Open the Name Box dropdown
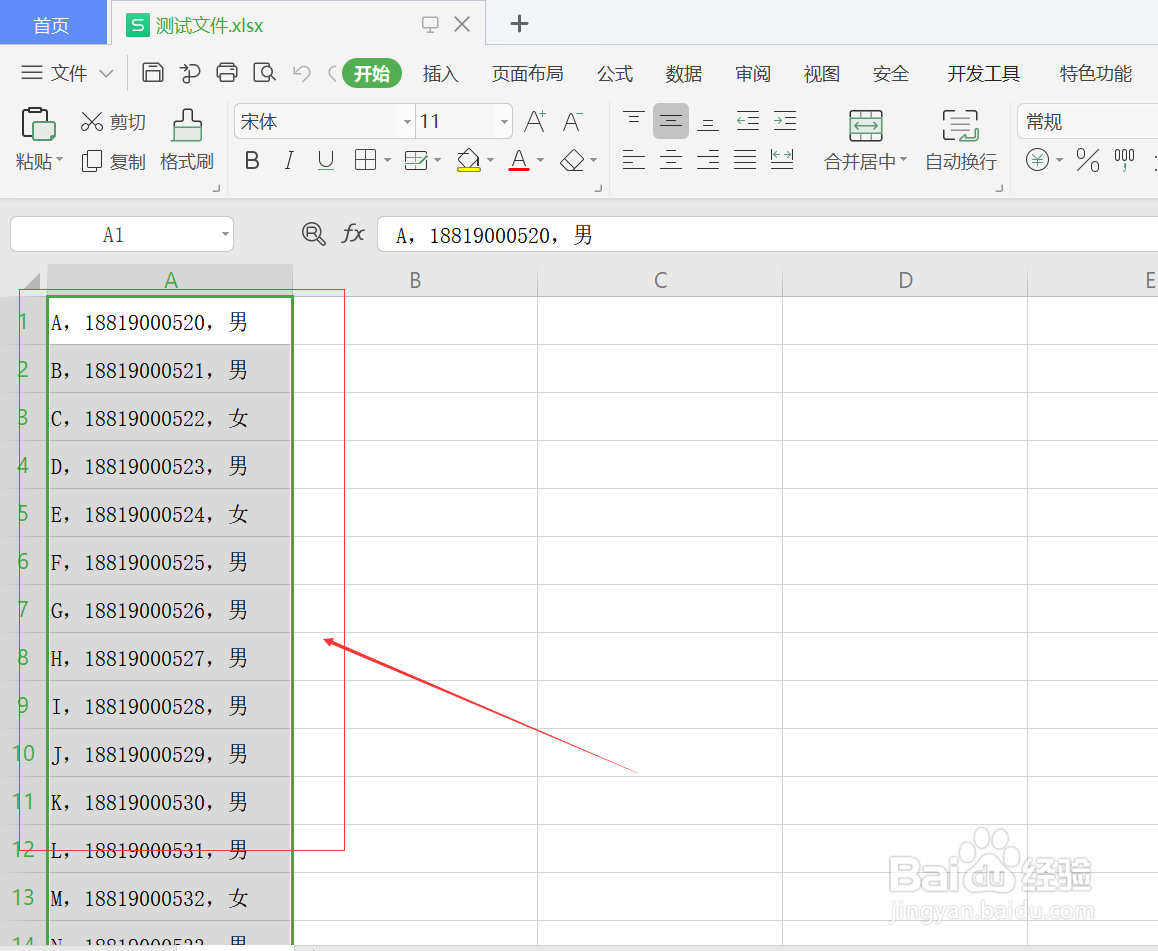 click(x=225, y=235)
